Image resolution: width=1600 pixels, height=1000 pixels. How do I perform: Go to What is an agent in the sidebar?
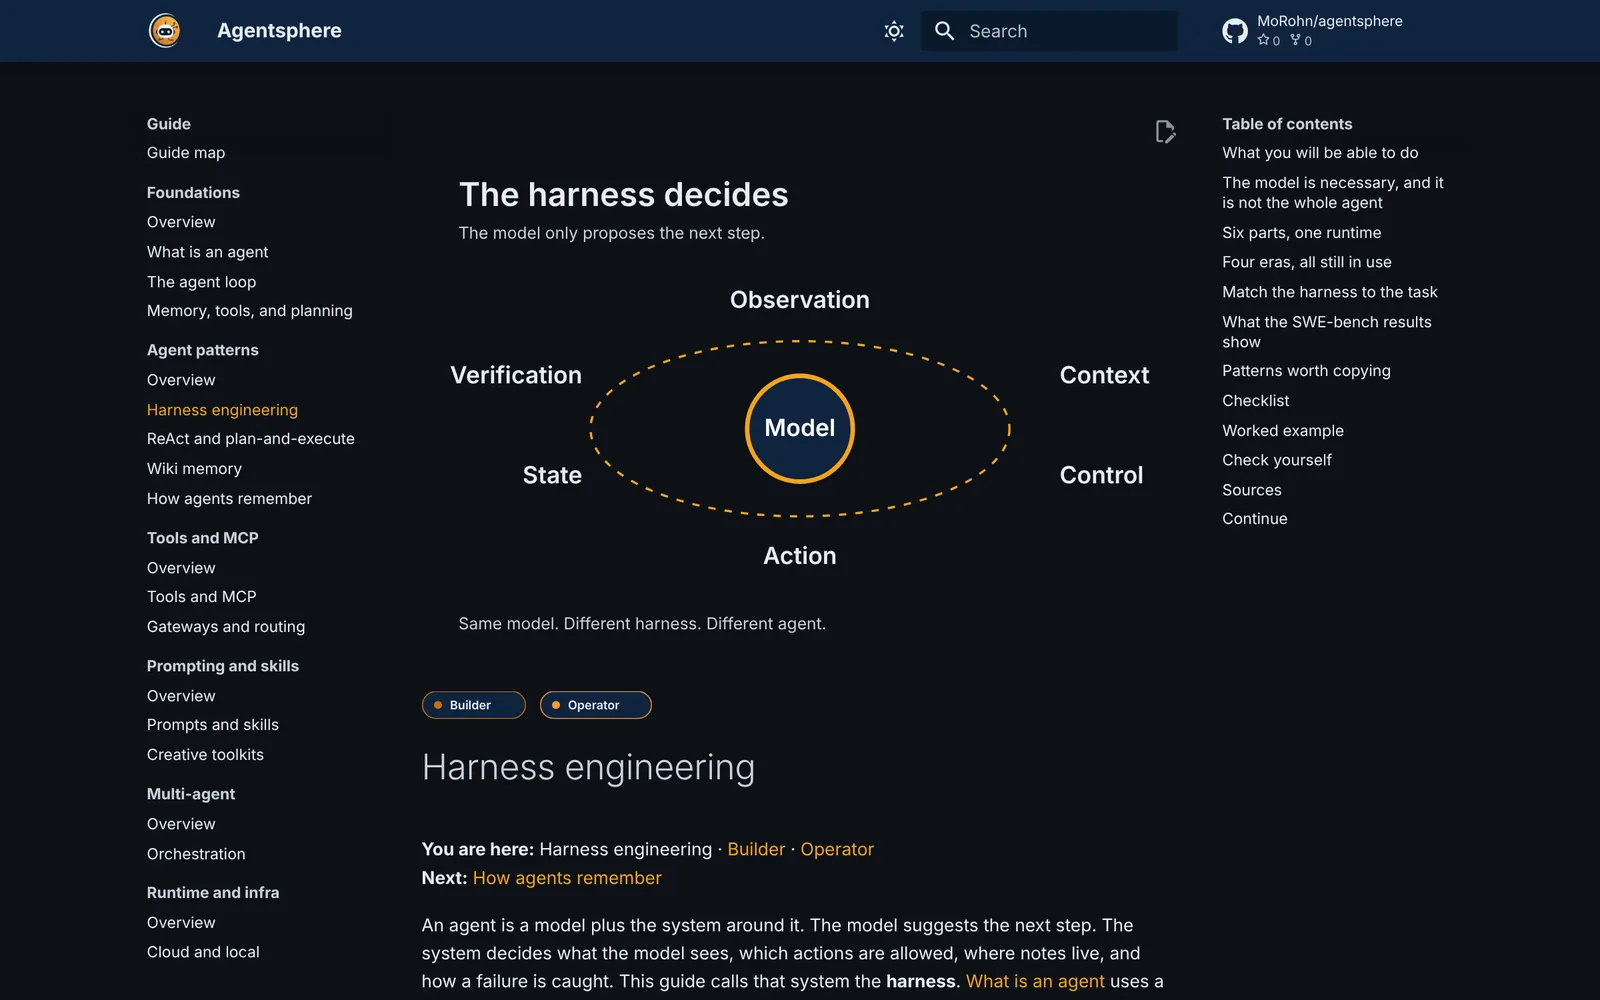point(208,252)
